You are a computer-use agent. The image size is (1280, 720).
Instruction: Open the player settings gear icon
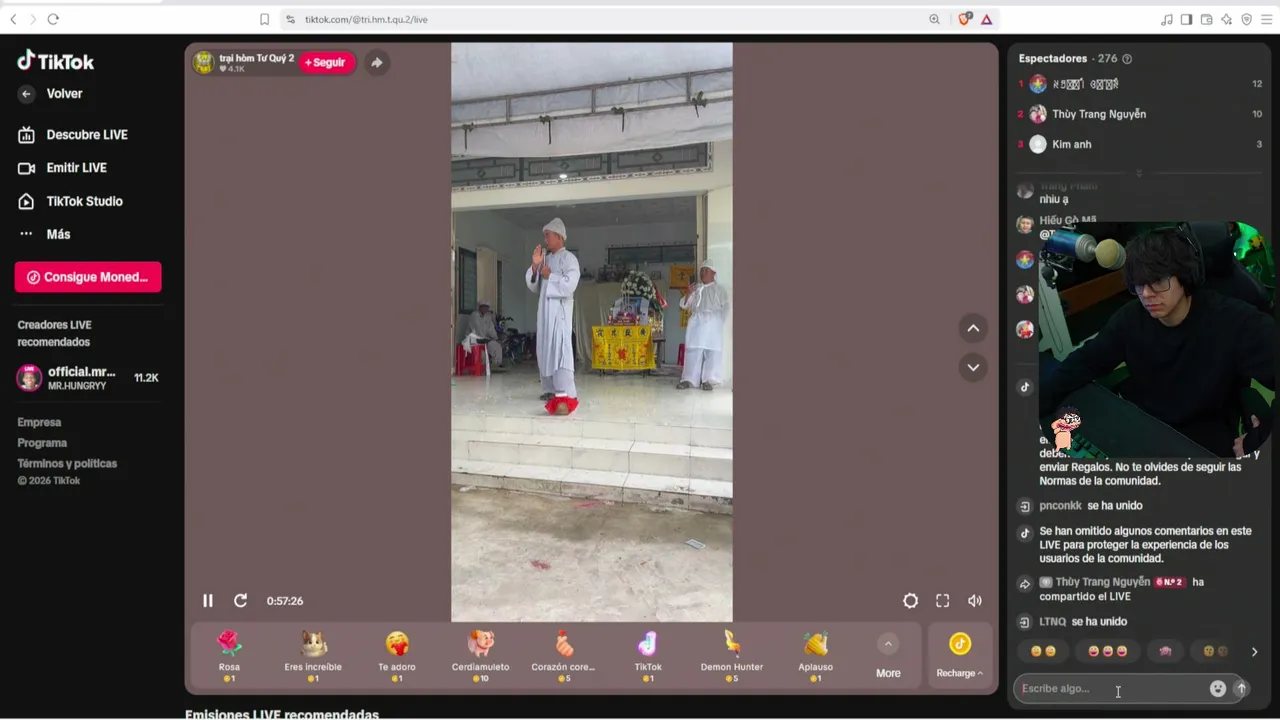click(910, 601)
